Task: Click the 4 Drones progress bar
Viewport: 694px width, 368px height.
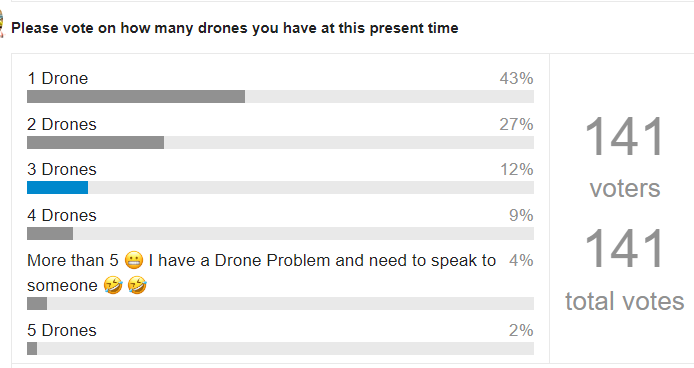Action: click(280, 234)
